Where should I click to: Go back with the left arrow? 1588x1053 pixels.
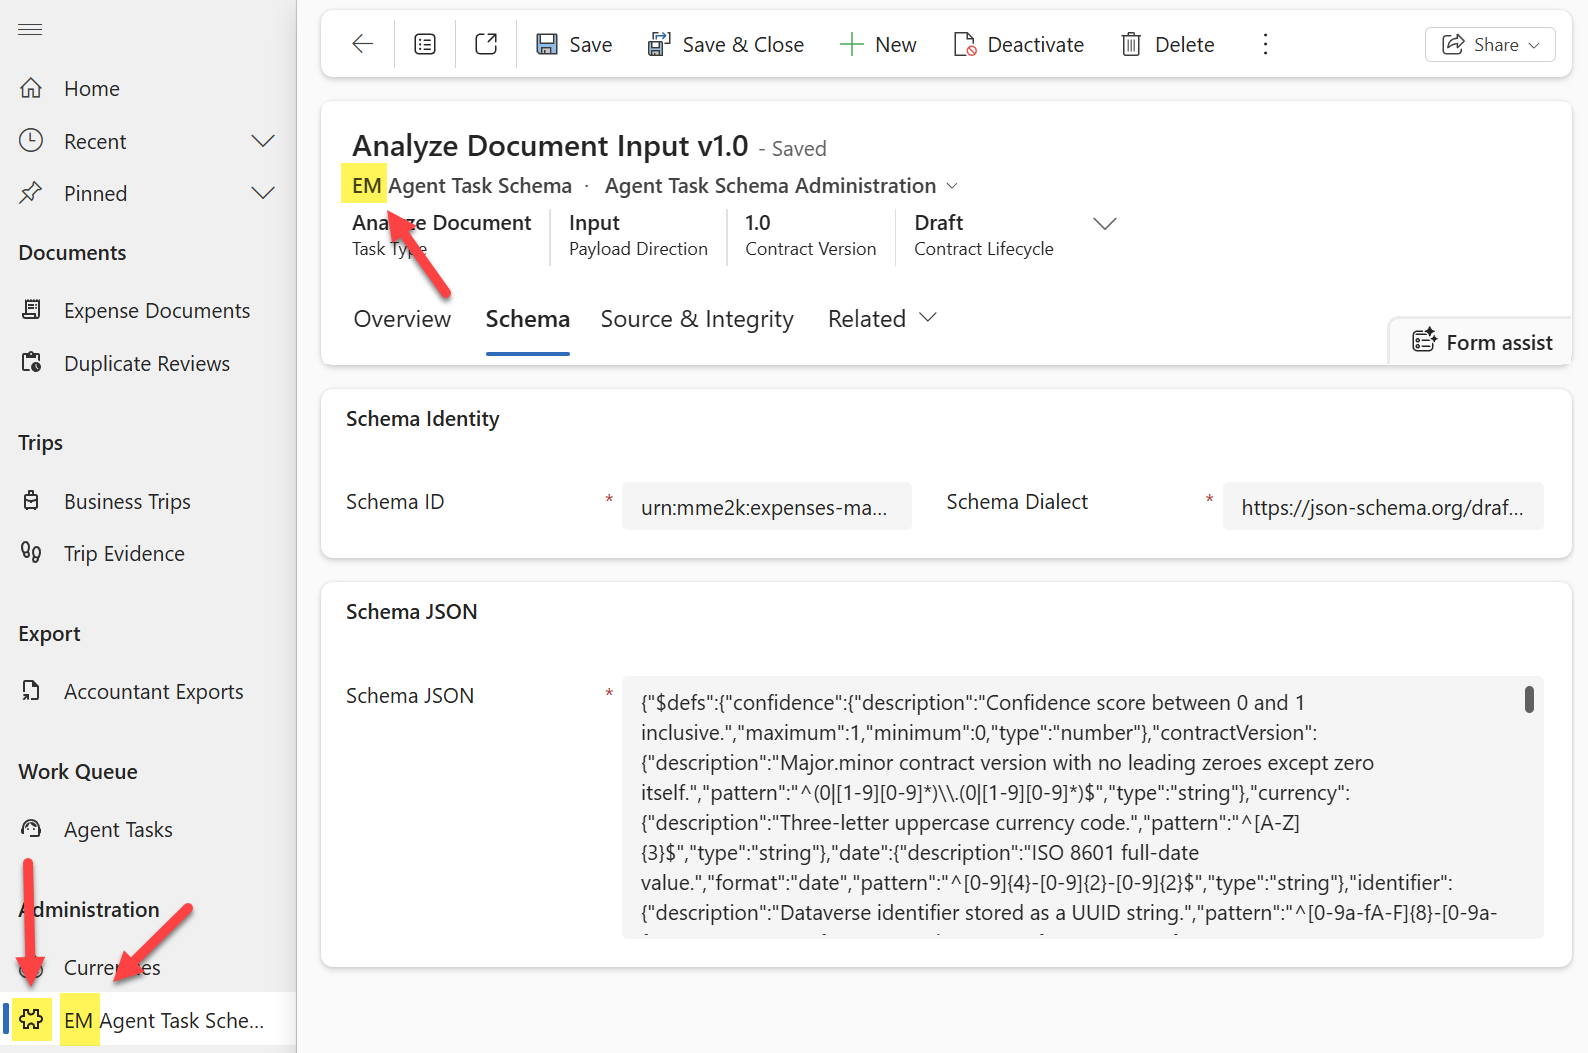point(362,44)
